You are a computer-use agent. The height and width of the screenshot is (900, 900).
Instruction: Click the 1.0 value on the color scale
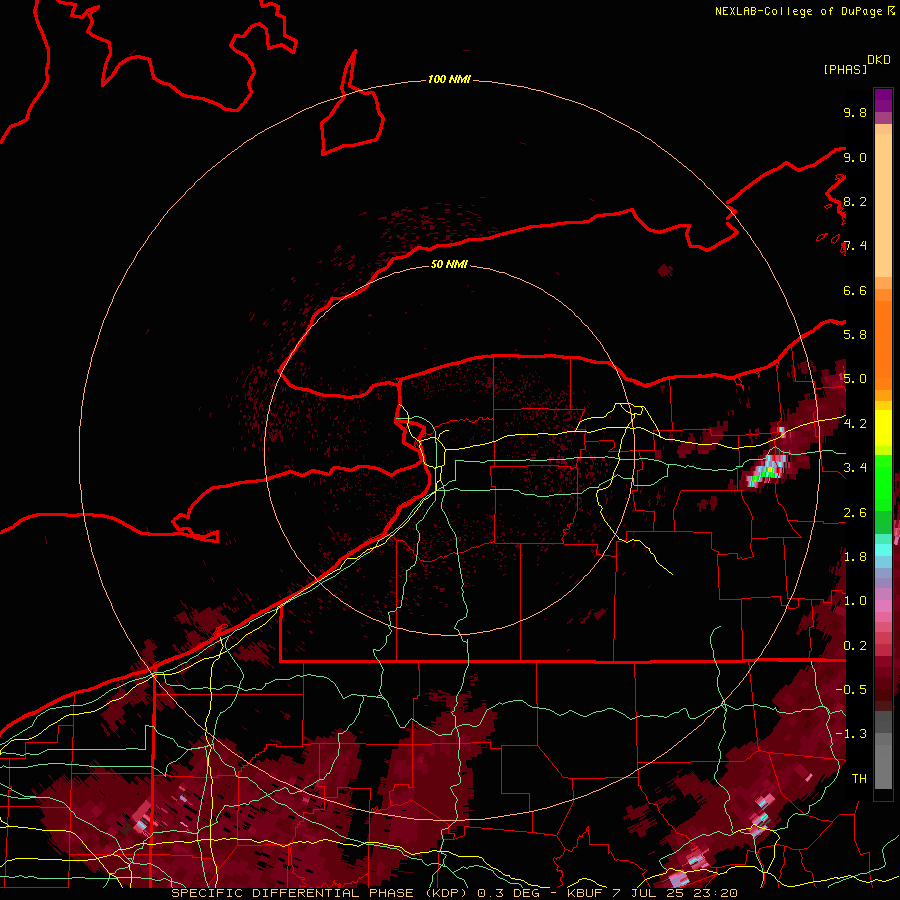(855, 601)
